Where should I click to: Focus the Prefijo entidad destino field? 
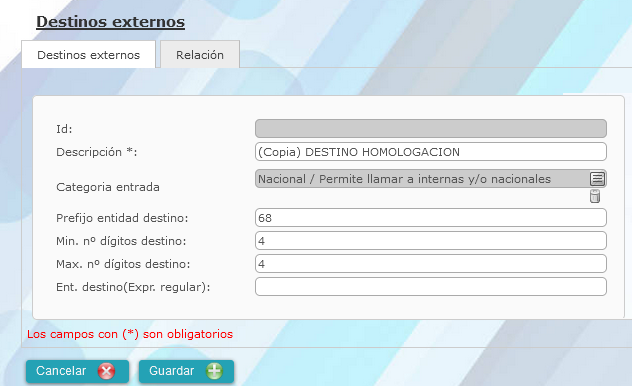(431, 218)
